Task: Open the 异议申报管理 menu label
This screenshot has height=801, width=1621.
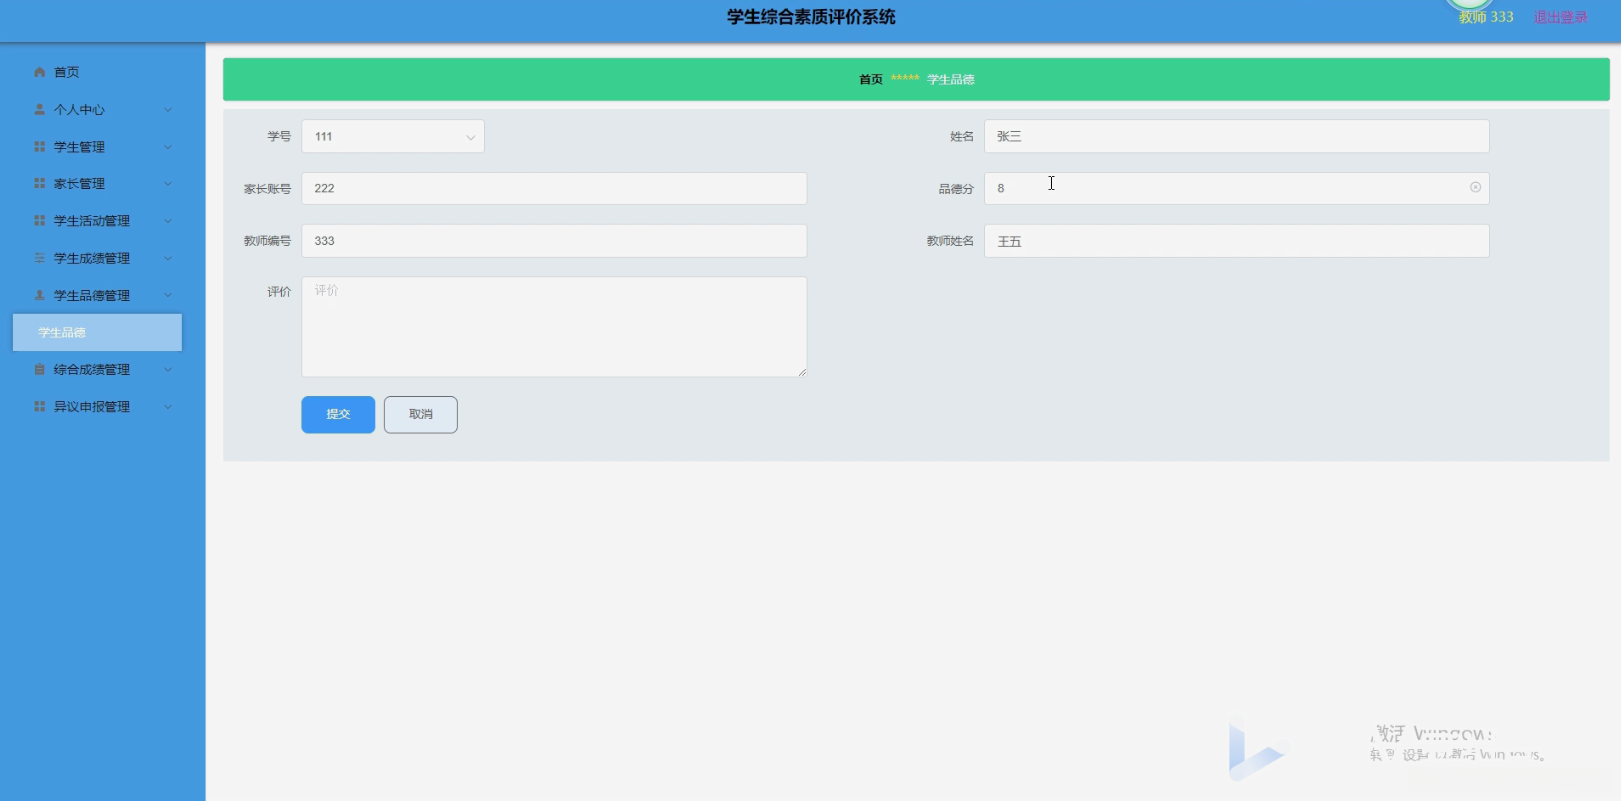Action: coord(92,407)
